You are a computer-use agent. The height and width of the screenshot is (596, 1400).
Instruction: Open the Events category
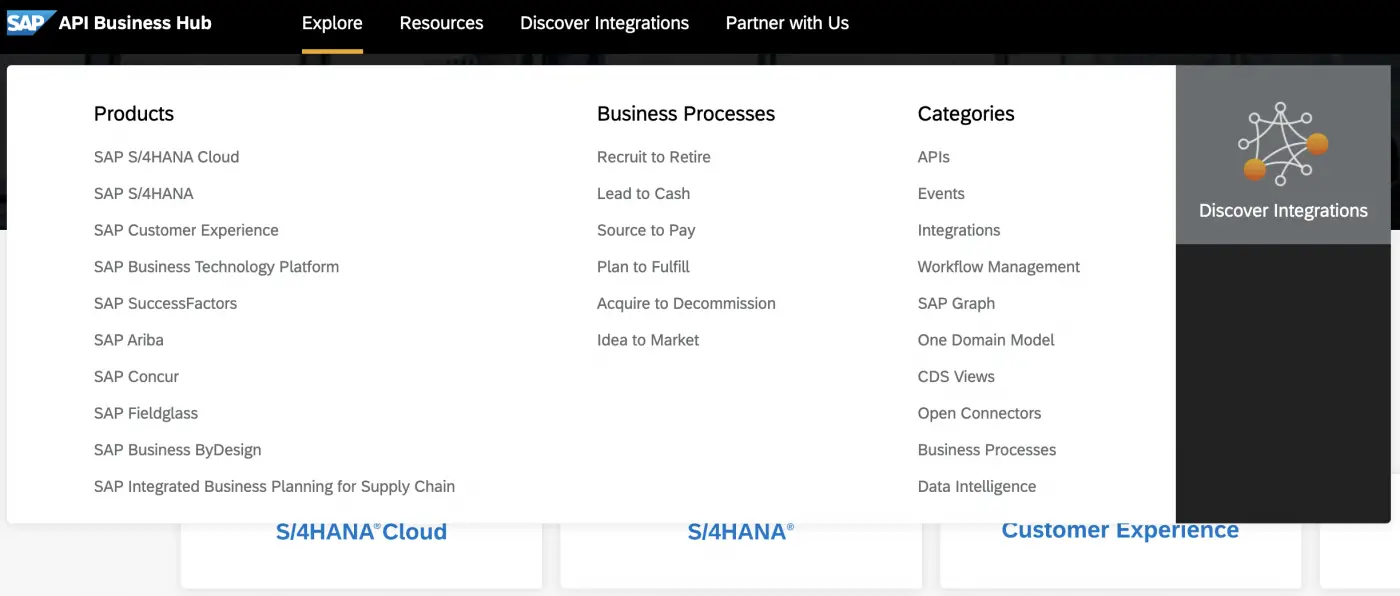click(941, 194)
